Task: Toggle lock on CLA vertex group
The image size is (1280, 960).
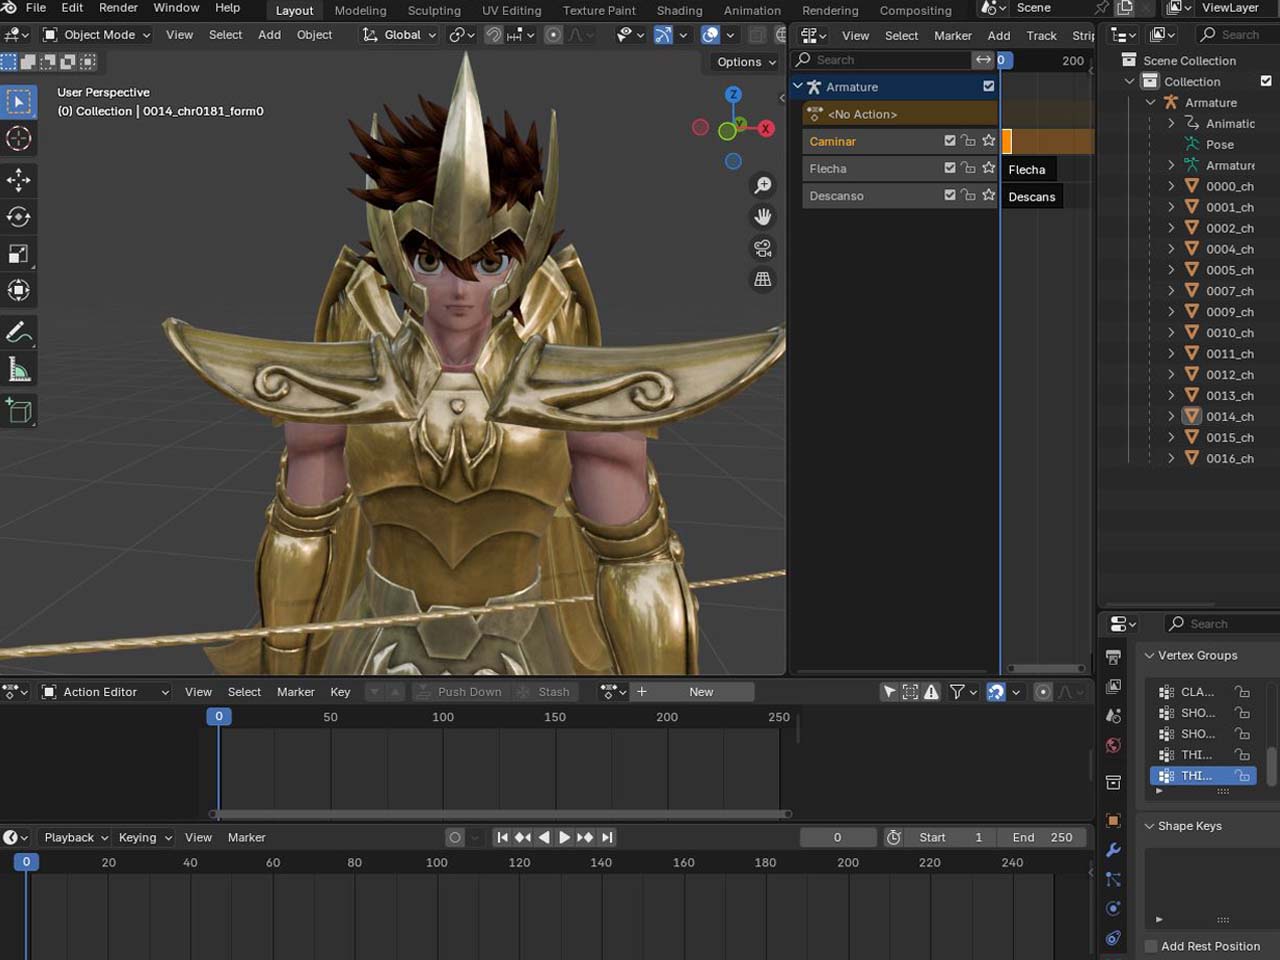Action: tap(1242, 692)
